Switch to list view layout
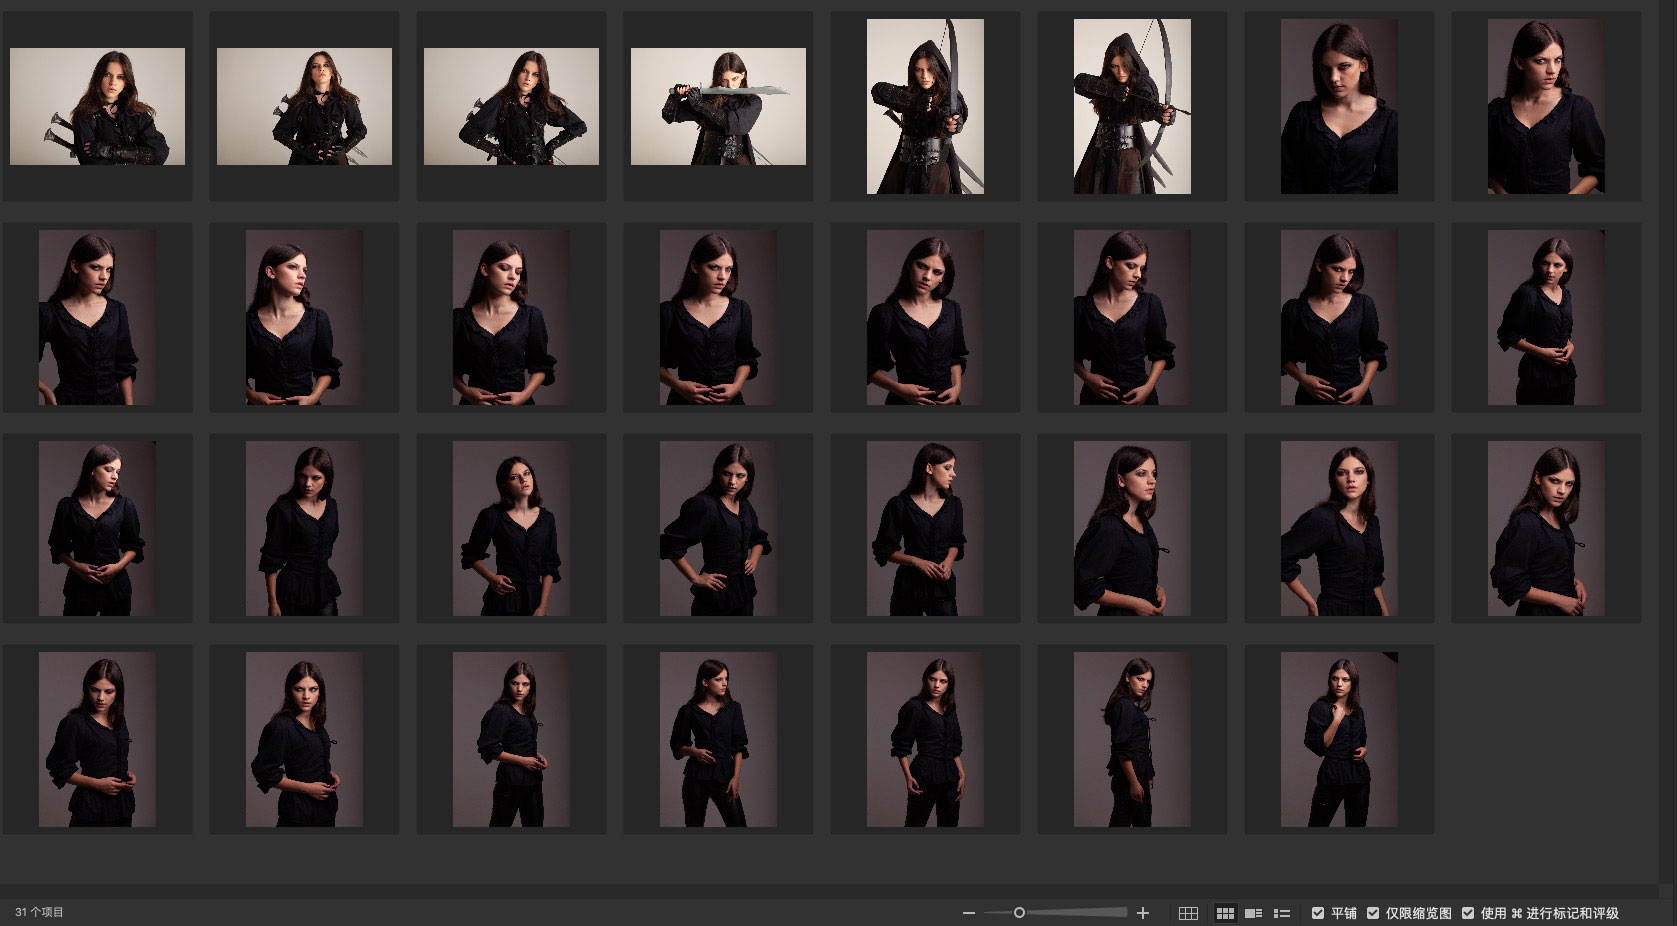 point(1282,913)
